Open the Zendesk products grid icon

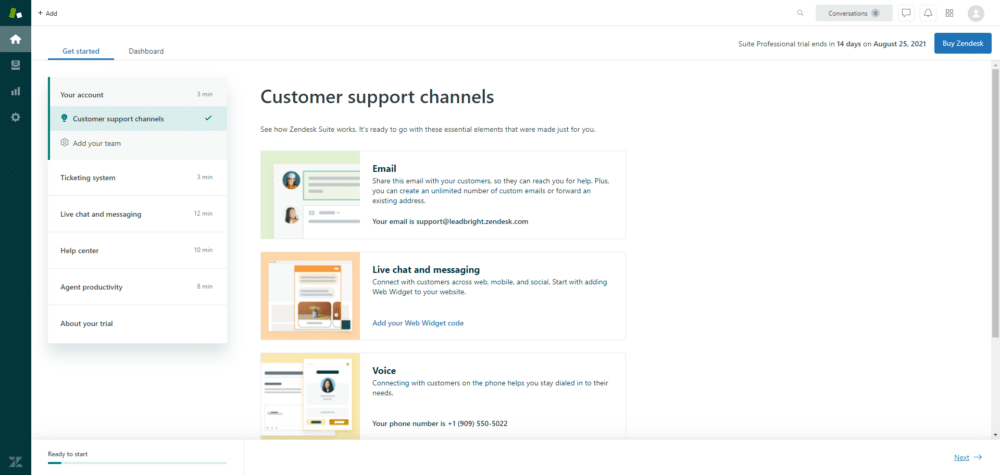click(949, 13)
